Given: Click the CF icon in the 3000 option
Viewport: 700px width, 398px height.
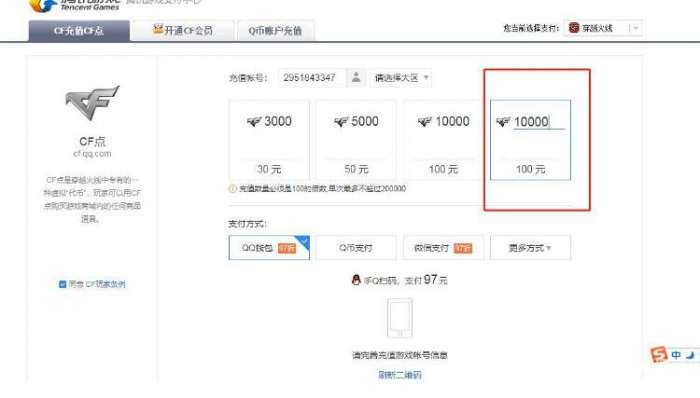Looking at the screenshot, I should pos(254,121).
